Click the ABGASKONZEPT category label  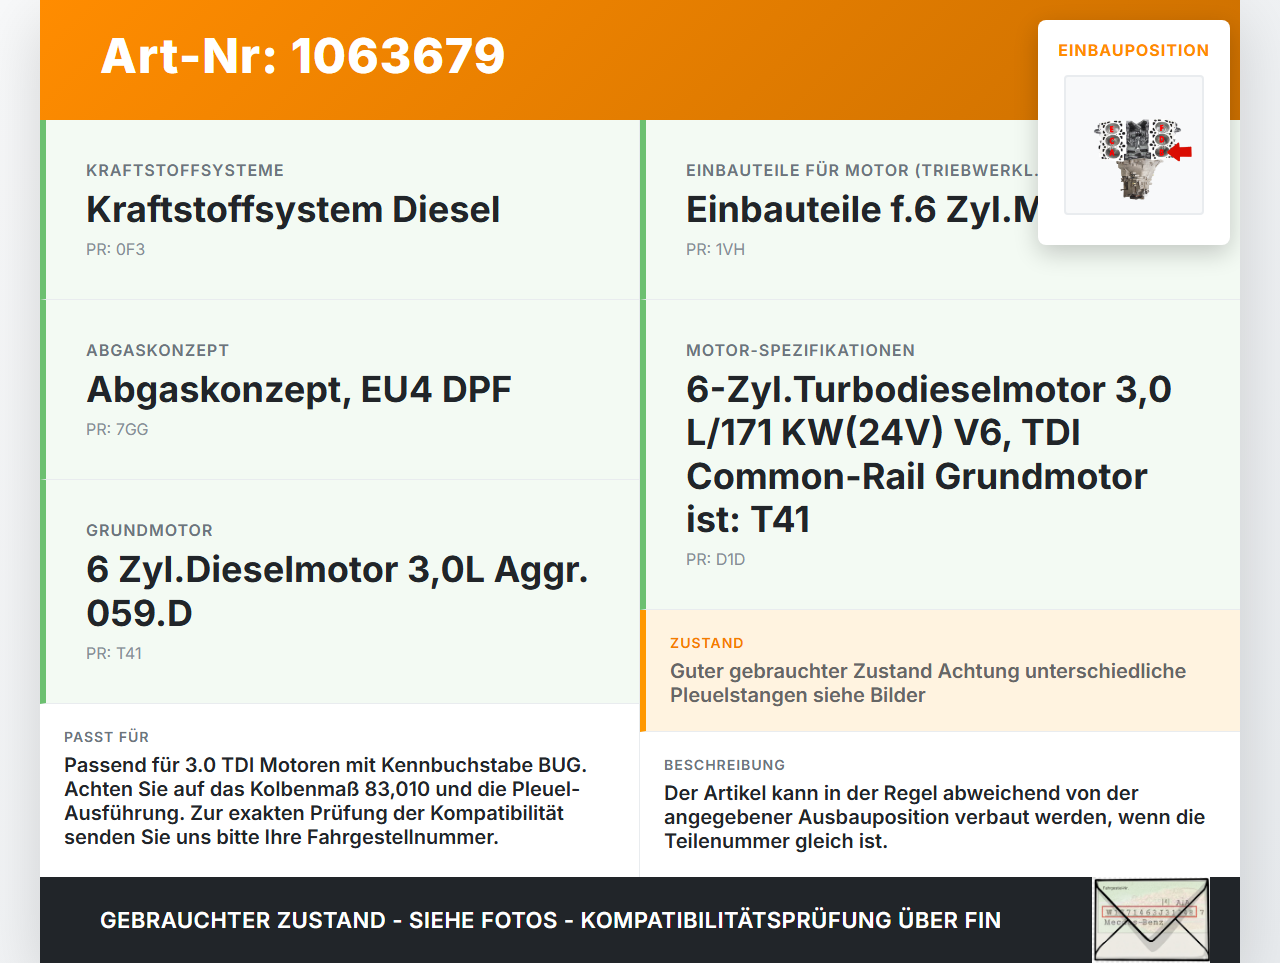coord(158,351)
